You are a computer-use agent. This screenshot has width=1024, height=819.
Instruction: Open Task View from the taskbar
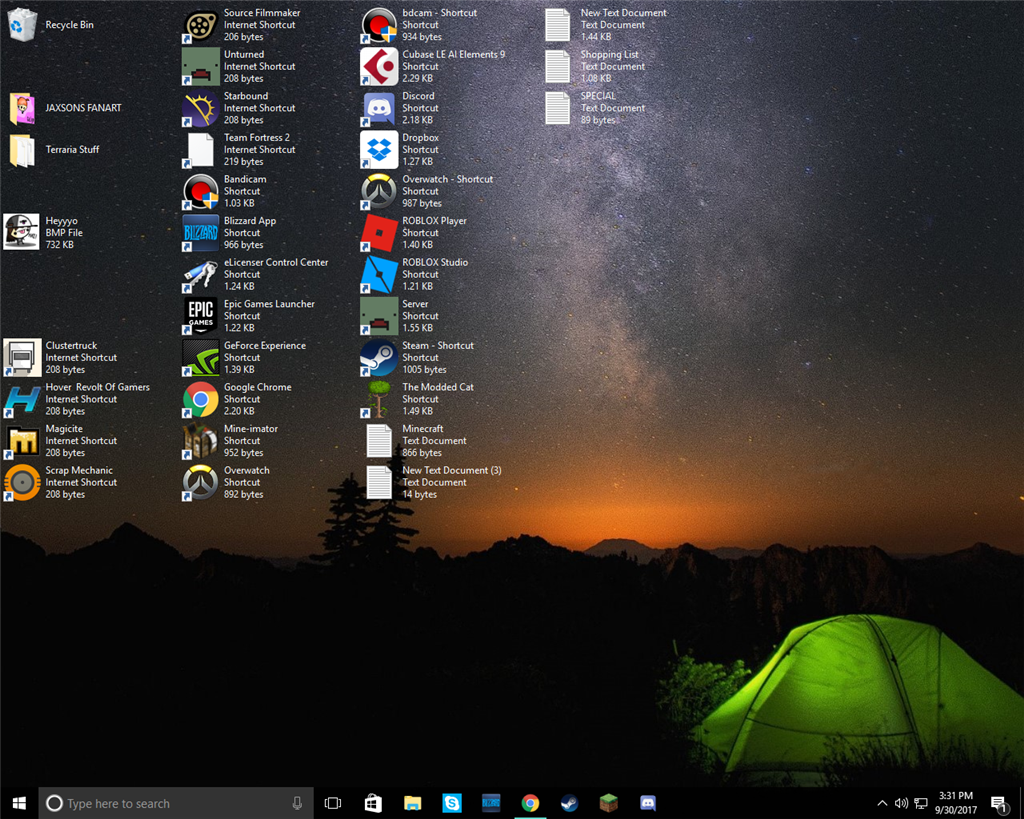click(333, 803)
